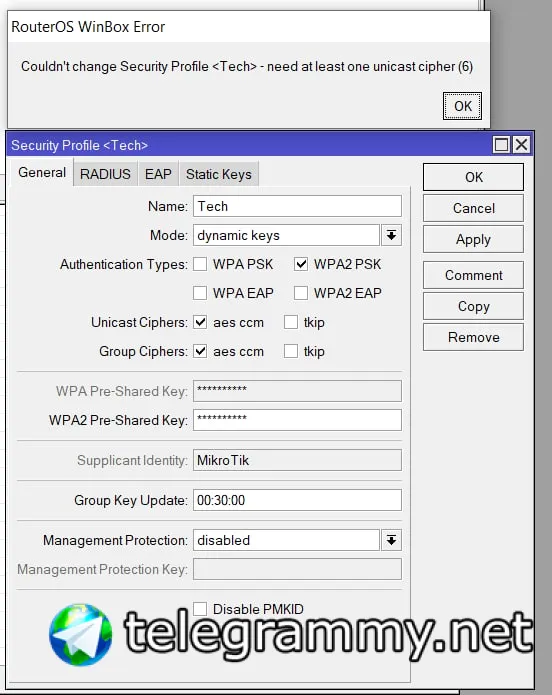Uncheck WPA2 PSK authentication type
Image resolution: width=552 pixels, height=695 pixels.
point(301,264)
